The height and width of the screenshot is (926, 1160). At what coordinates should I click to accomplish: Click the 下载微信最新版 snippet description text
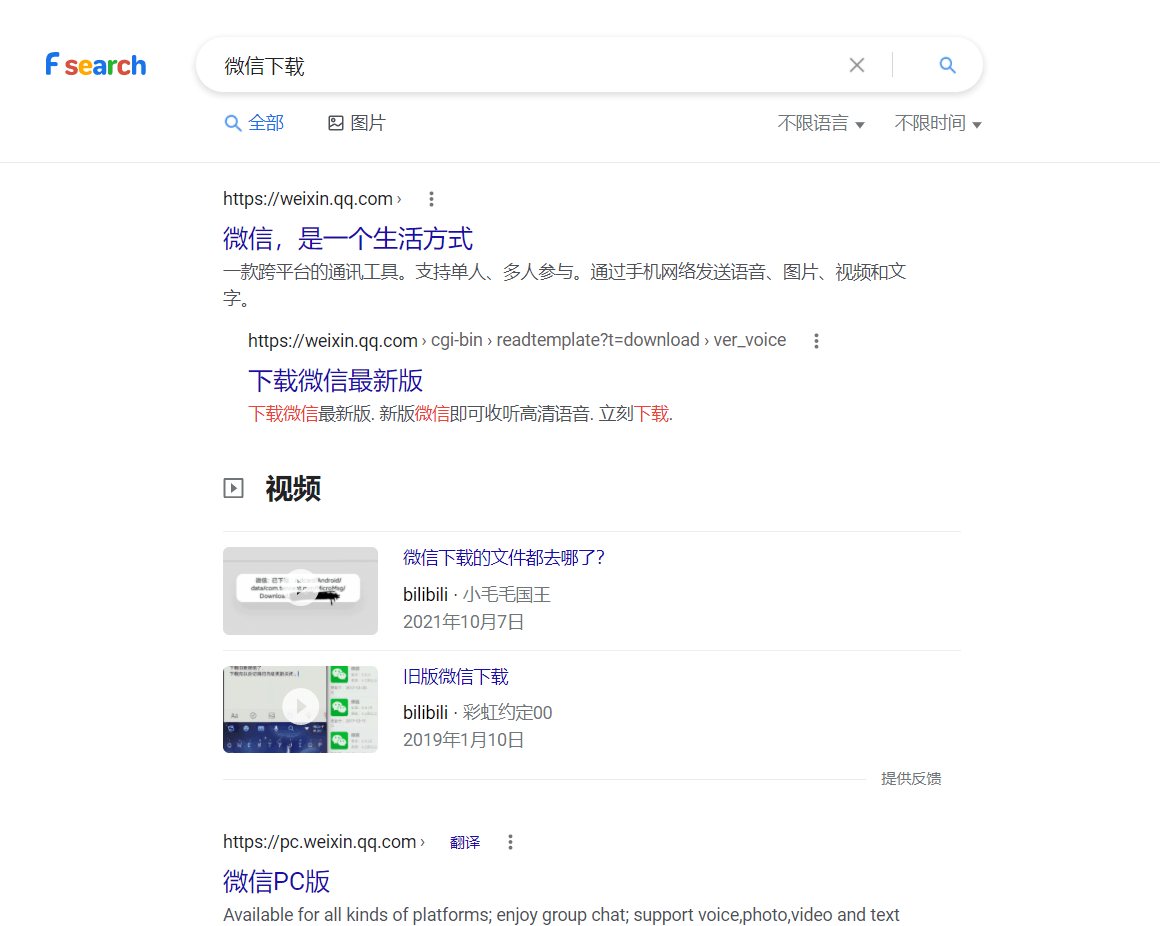[x=460, y=413]
